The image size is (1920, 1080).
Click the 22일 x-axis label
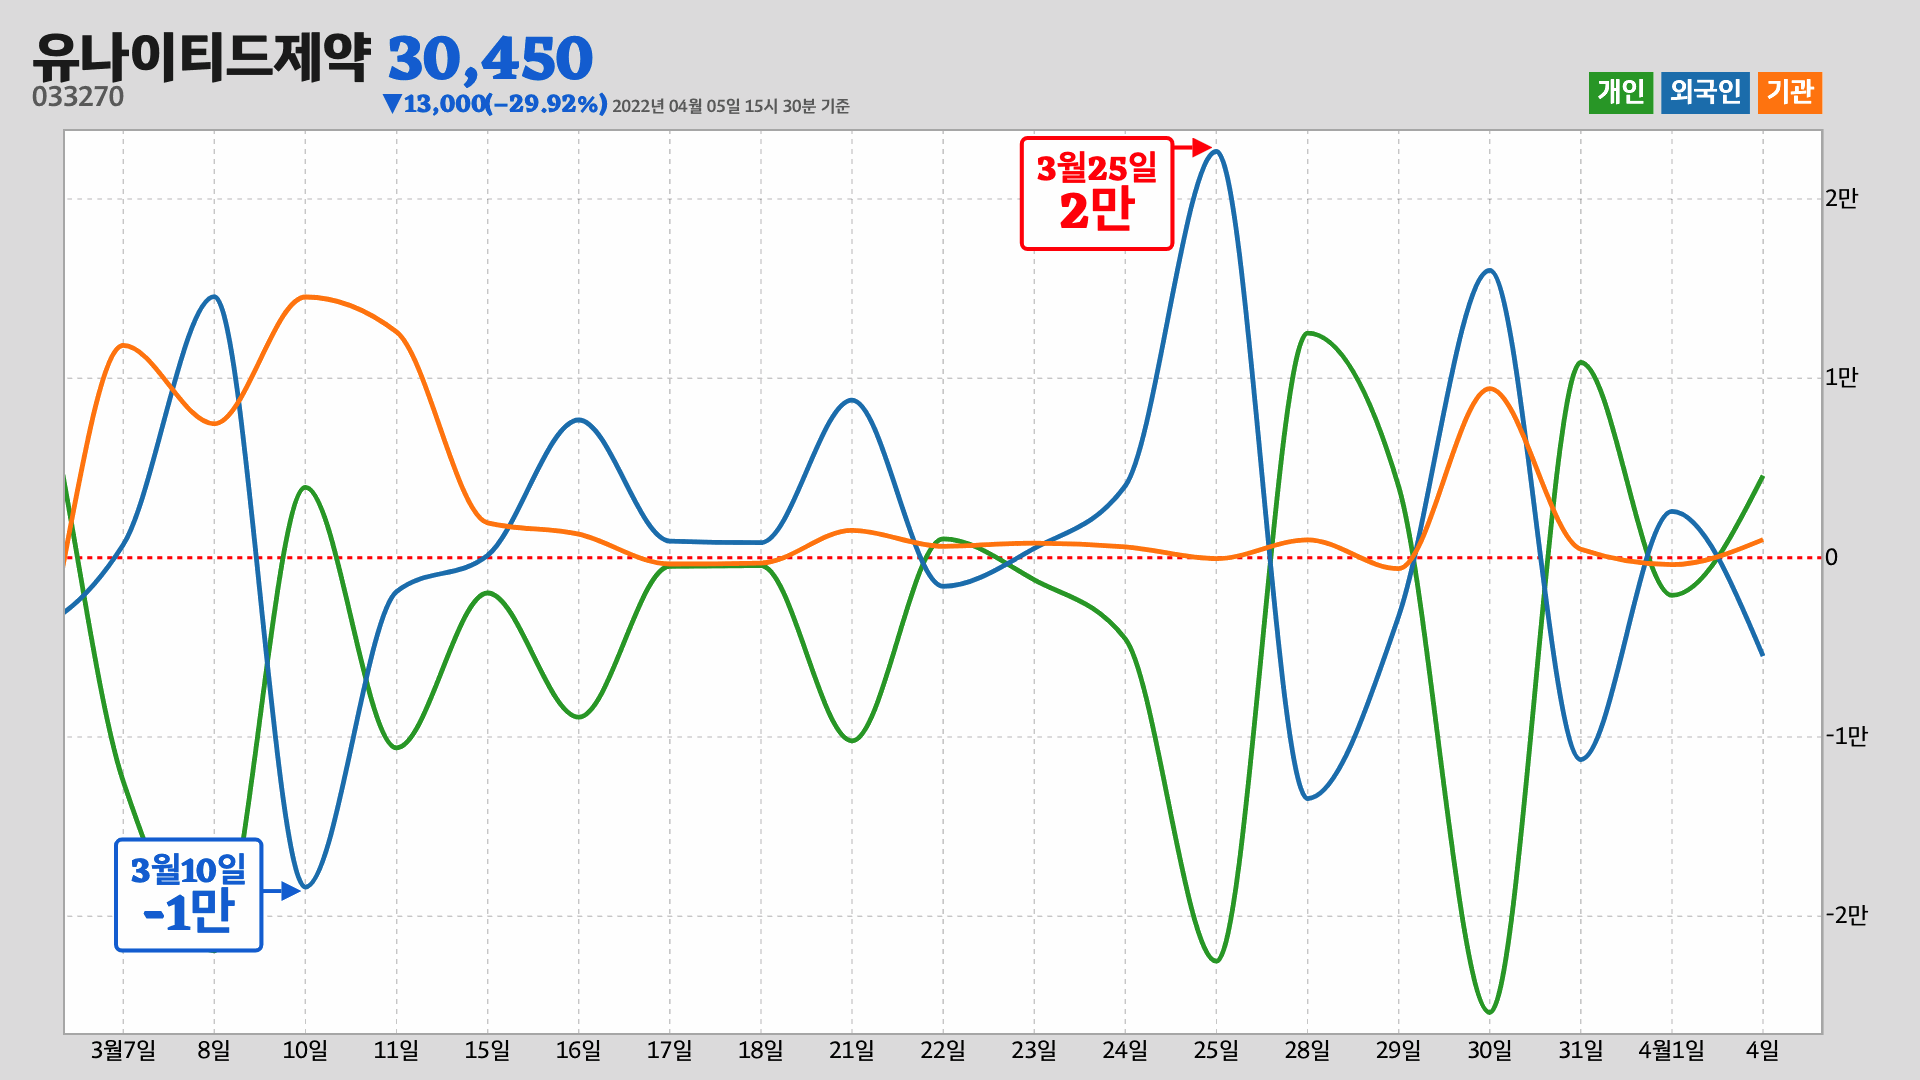(x=943, y=1051)
